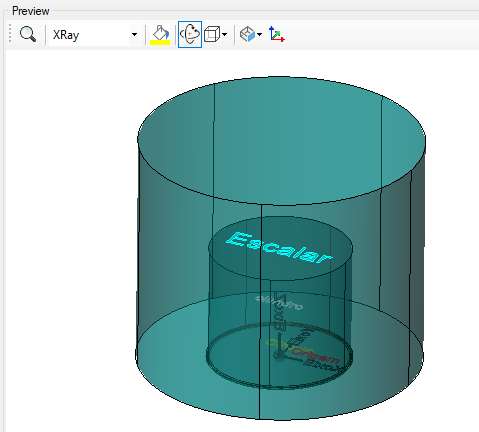Toggle the orbit rotate view button
Screen dimensions: 479x432
click(x=190, y=34)
